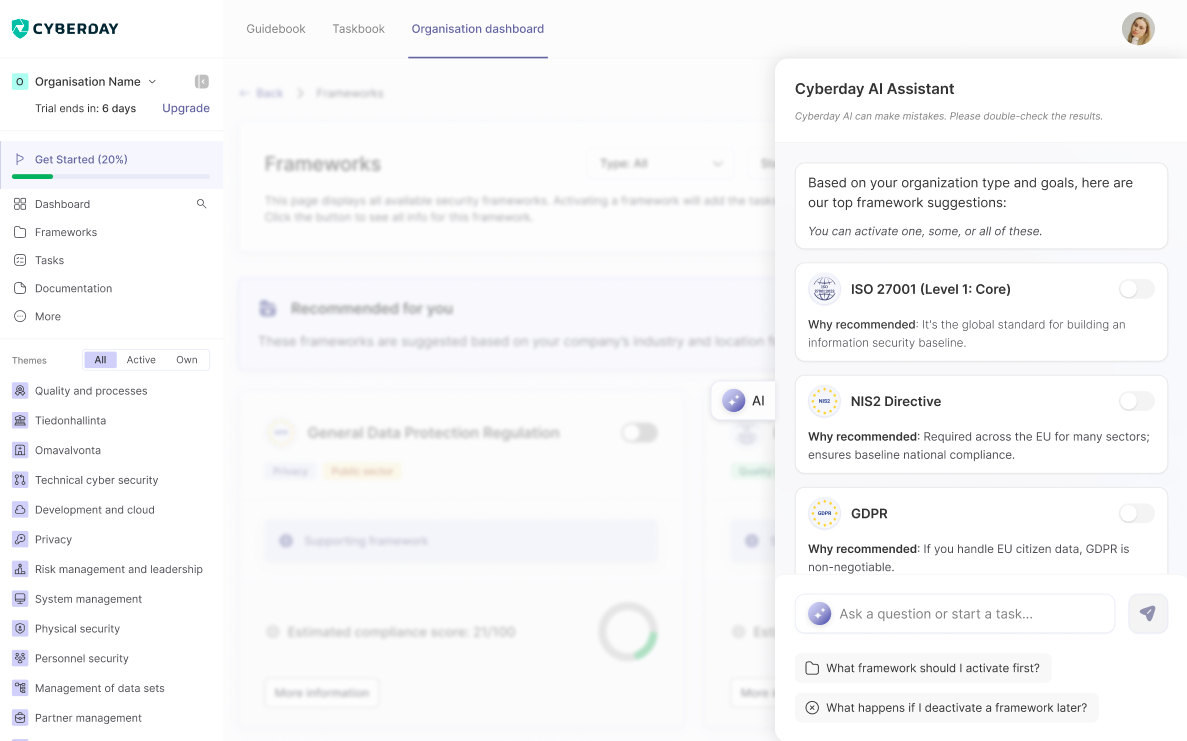
Task: Open Frameworks in the sidebar menu
Action: coord(66,232)
